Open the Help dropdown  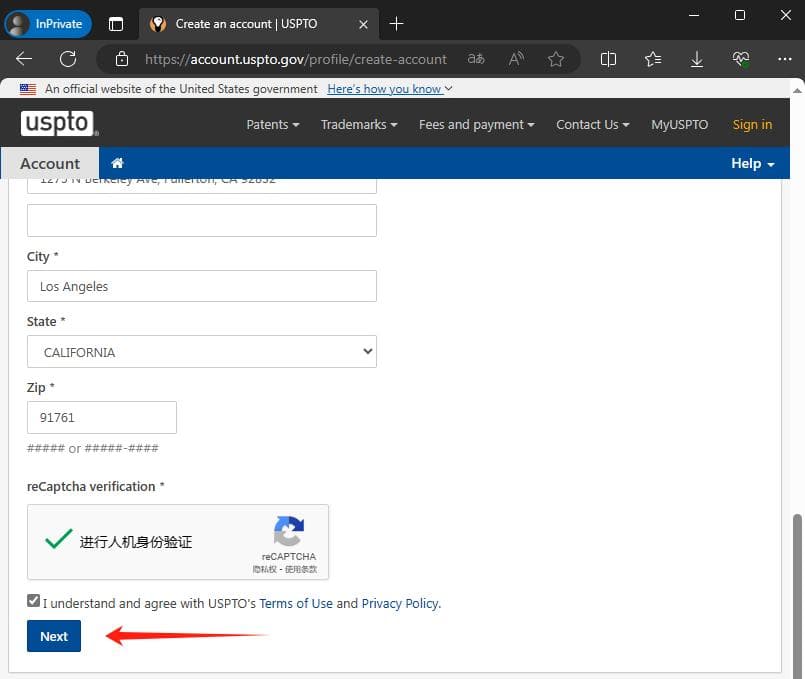[752, 164]
